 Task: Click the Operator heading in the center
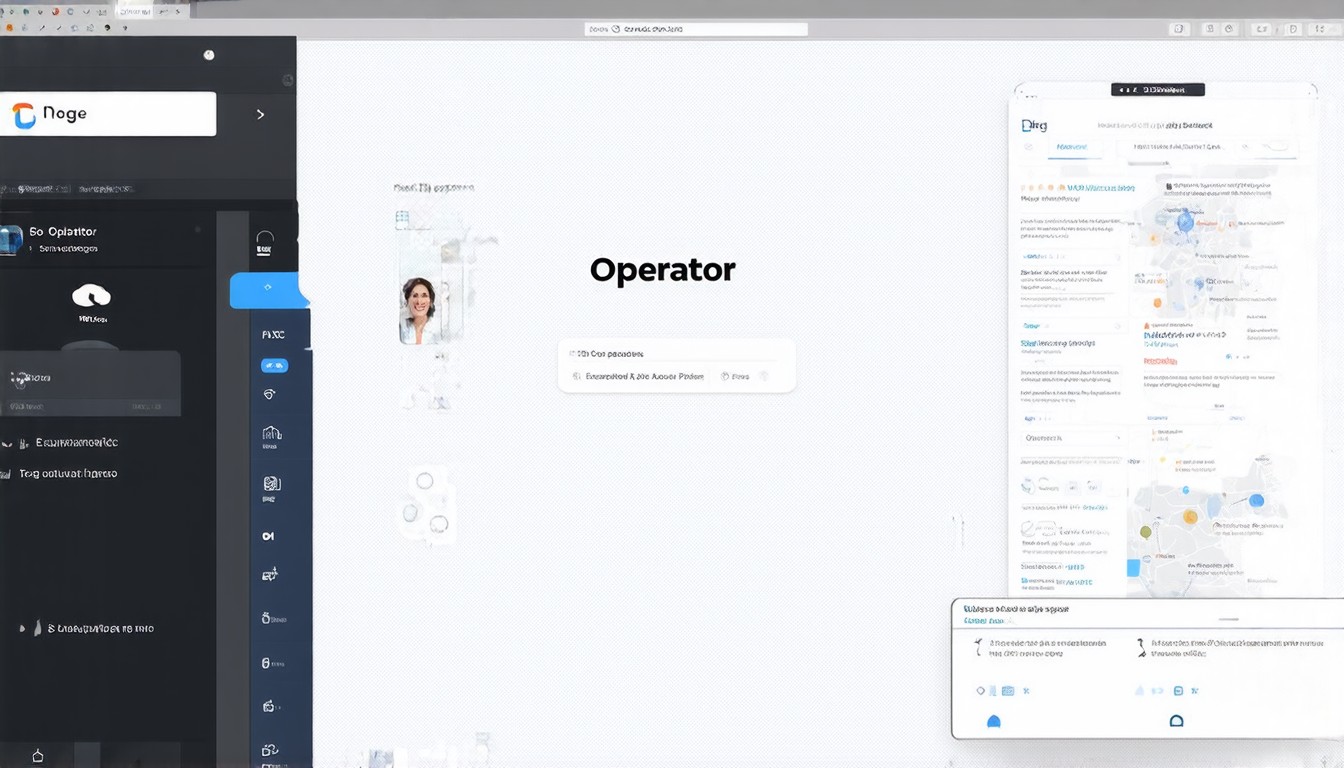(x=662, y=270)
